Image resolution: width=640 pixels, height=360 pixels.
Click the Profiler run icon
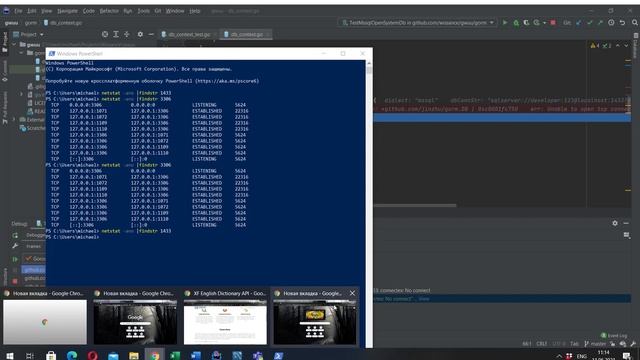pos(538,23)
